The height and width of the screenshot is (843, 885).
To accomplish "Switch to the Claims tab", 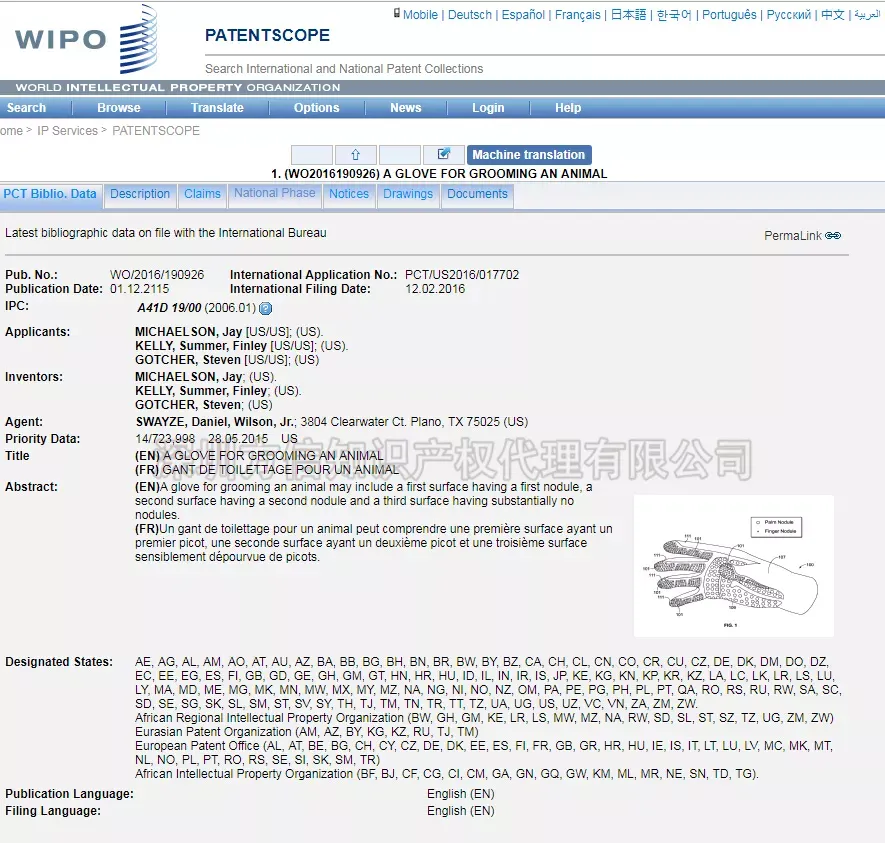I will click(x=202, y=195).
